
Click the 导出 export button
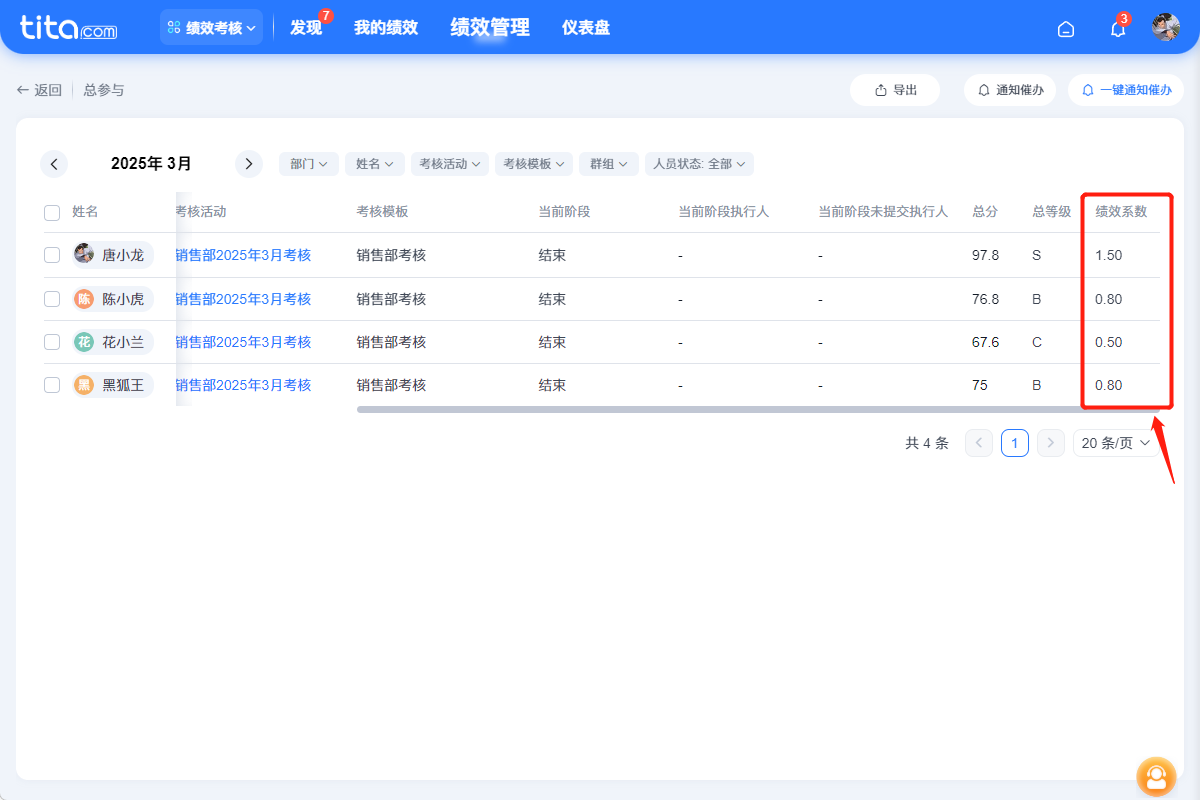coord(894,89)
